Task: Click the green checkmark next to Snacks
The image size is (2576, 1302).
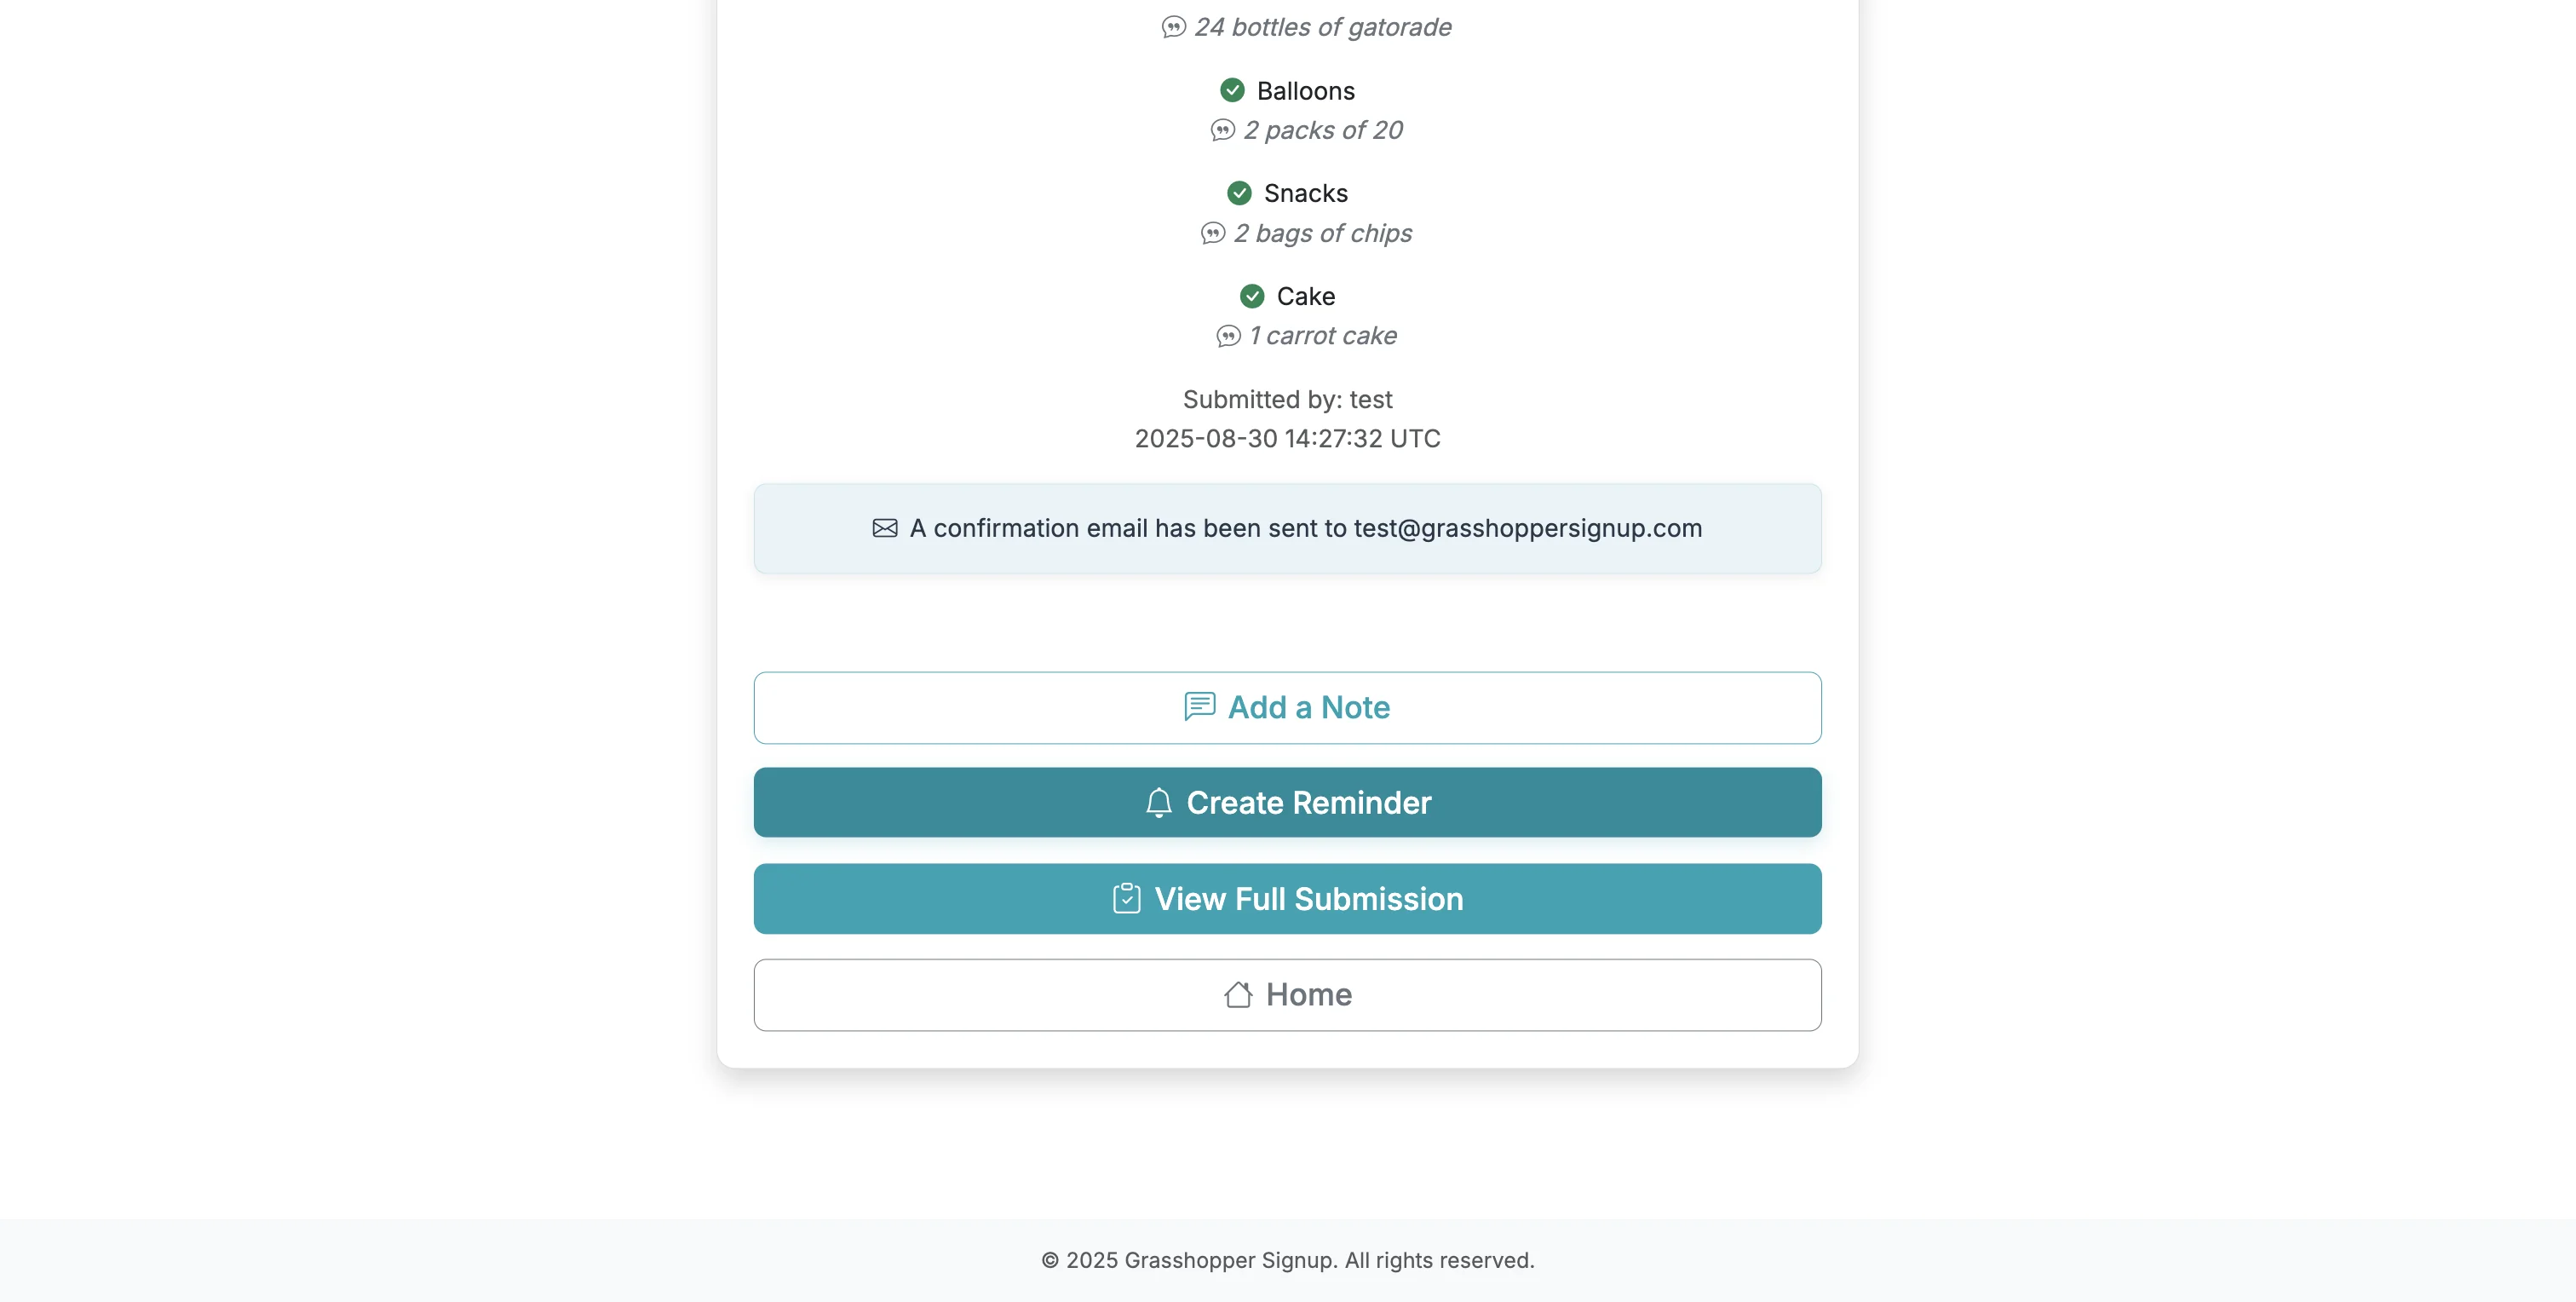Action: [x=1239, y=193]
